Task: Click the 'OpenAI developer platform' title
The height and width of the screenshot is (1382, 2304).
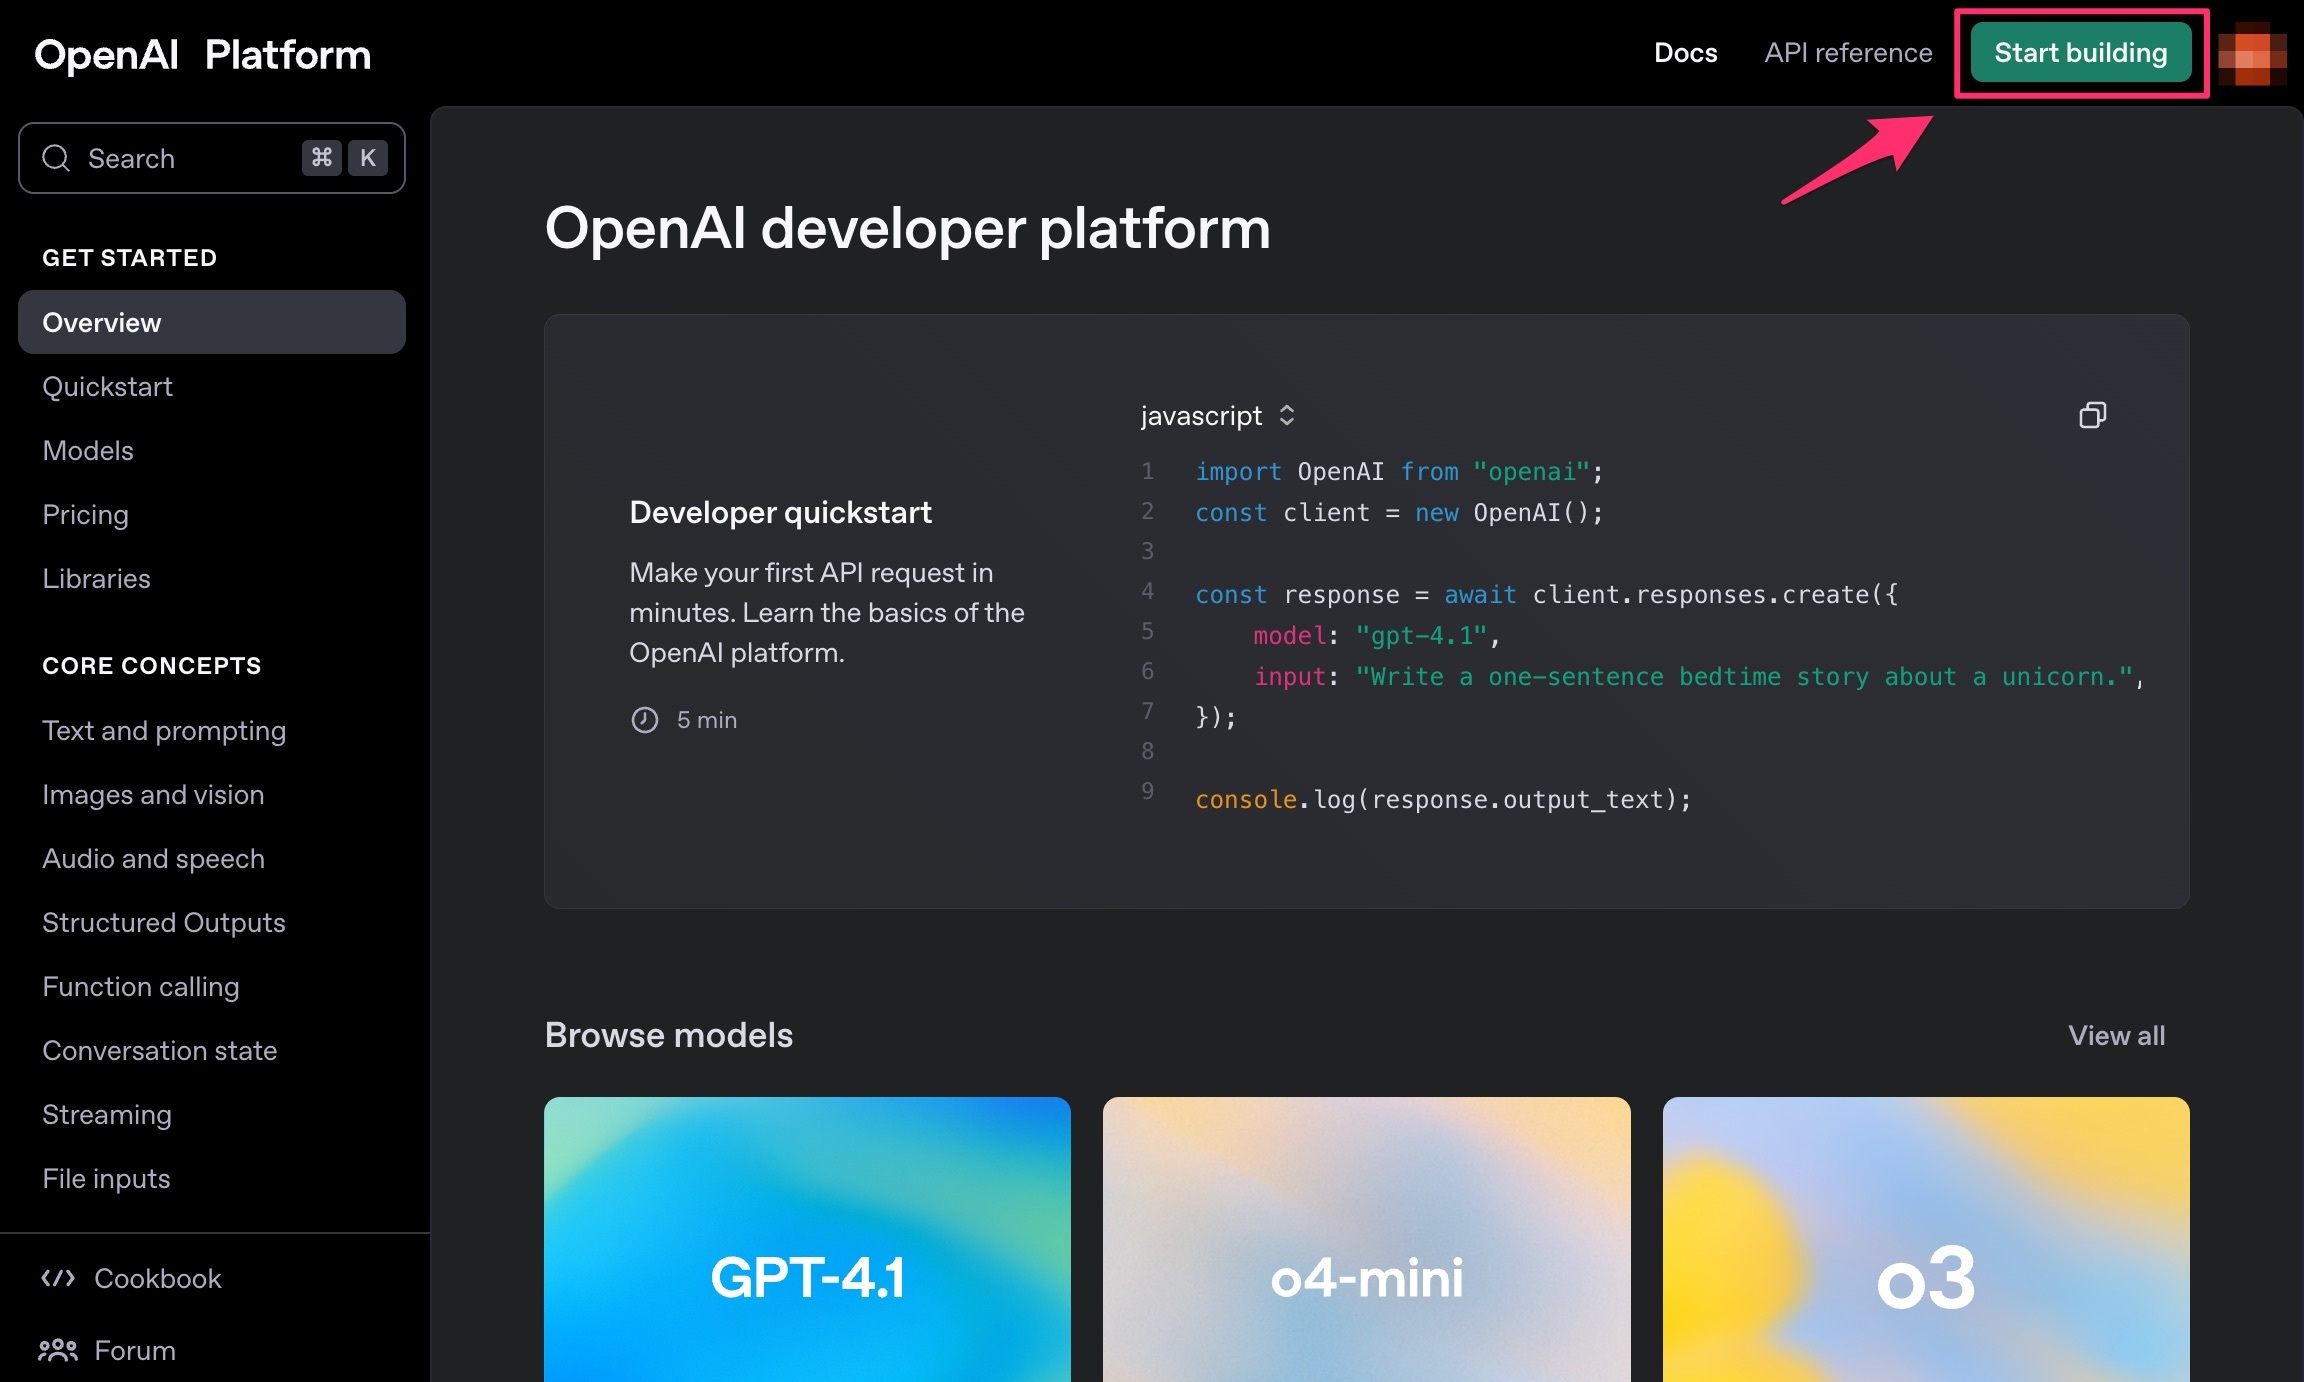Action: click(908, 228)
